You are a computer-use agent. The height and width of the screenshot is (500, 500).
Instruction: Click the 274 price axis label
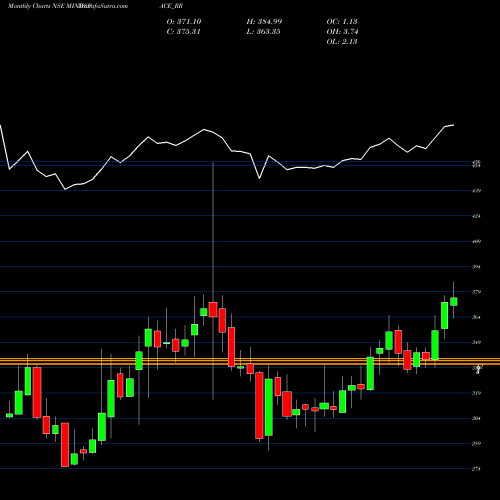476,469
